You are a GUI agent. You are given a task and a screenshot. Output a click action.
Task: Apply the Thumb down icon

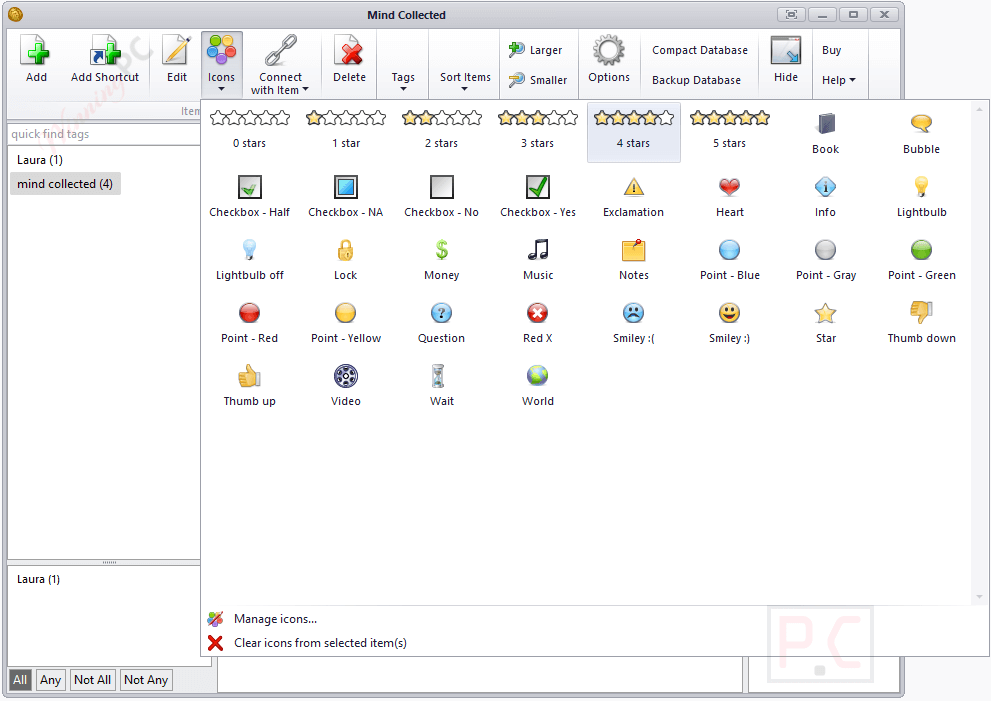[921, 322]
